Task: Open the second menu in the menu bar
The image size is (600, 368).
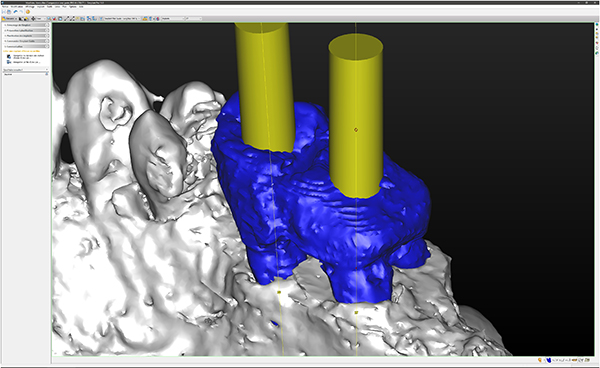Action: (x=17, y=7)
